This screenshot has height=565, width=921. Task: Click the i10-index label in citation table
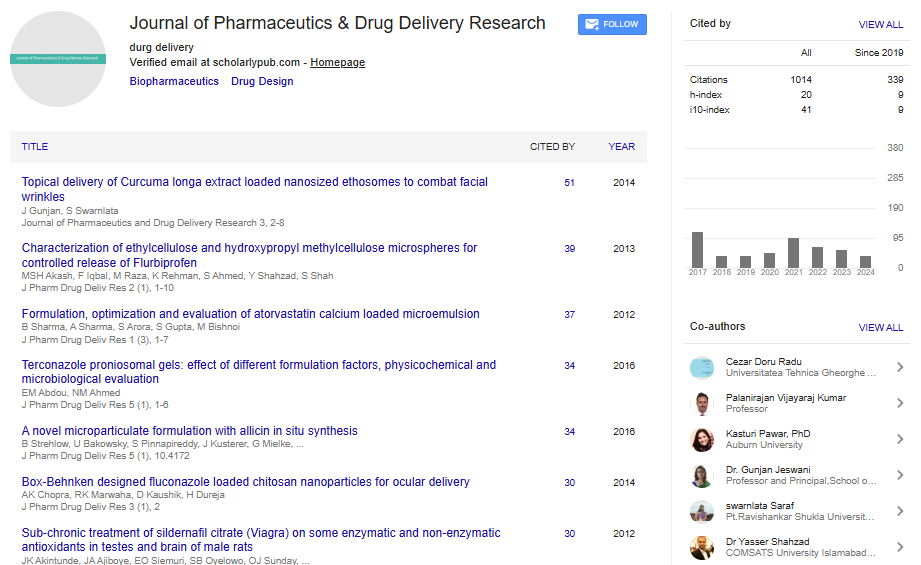pos(710,110)
